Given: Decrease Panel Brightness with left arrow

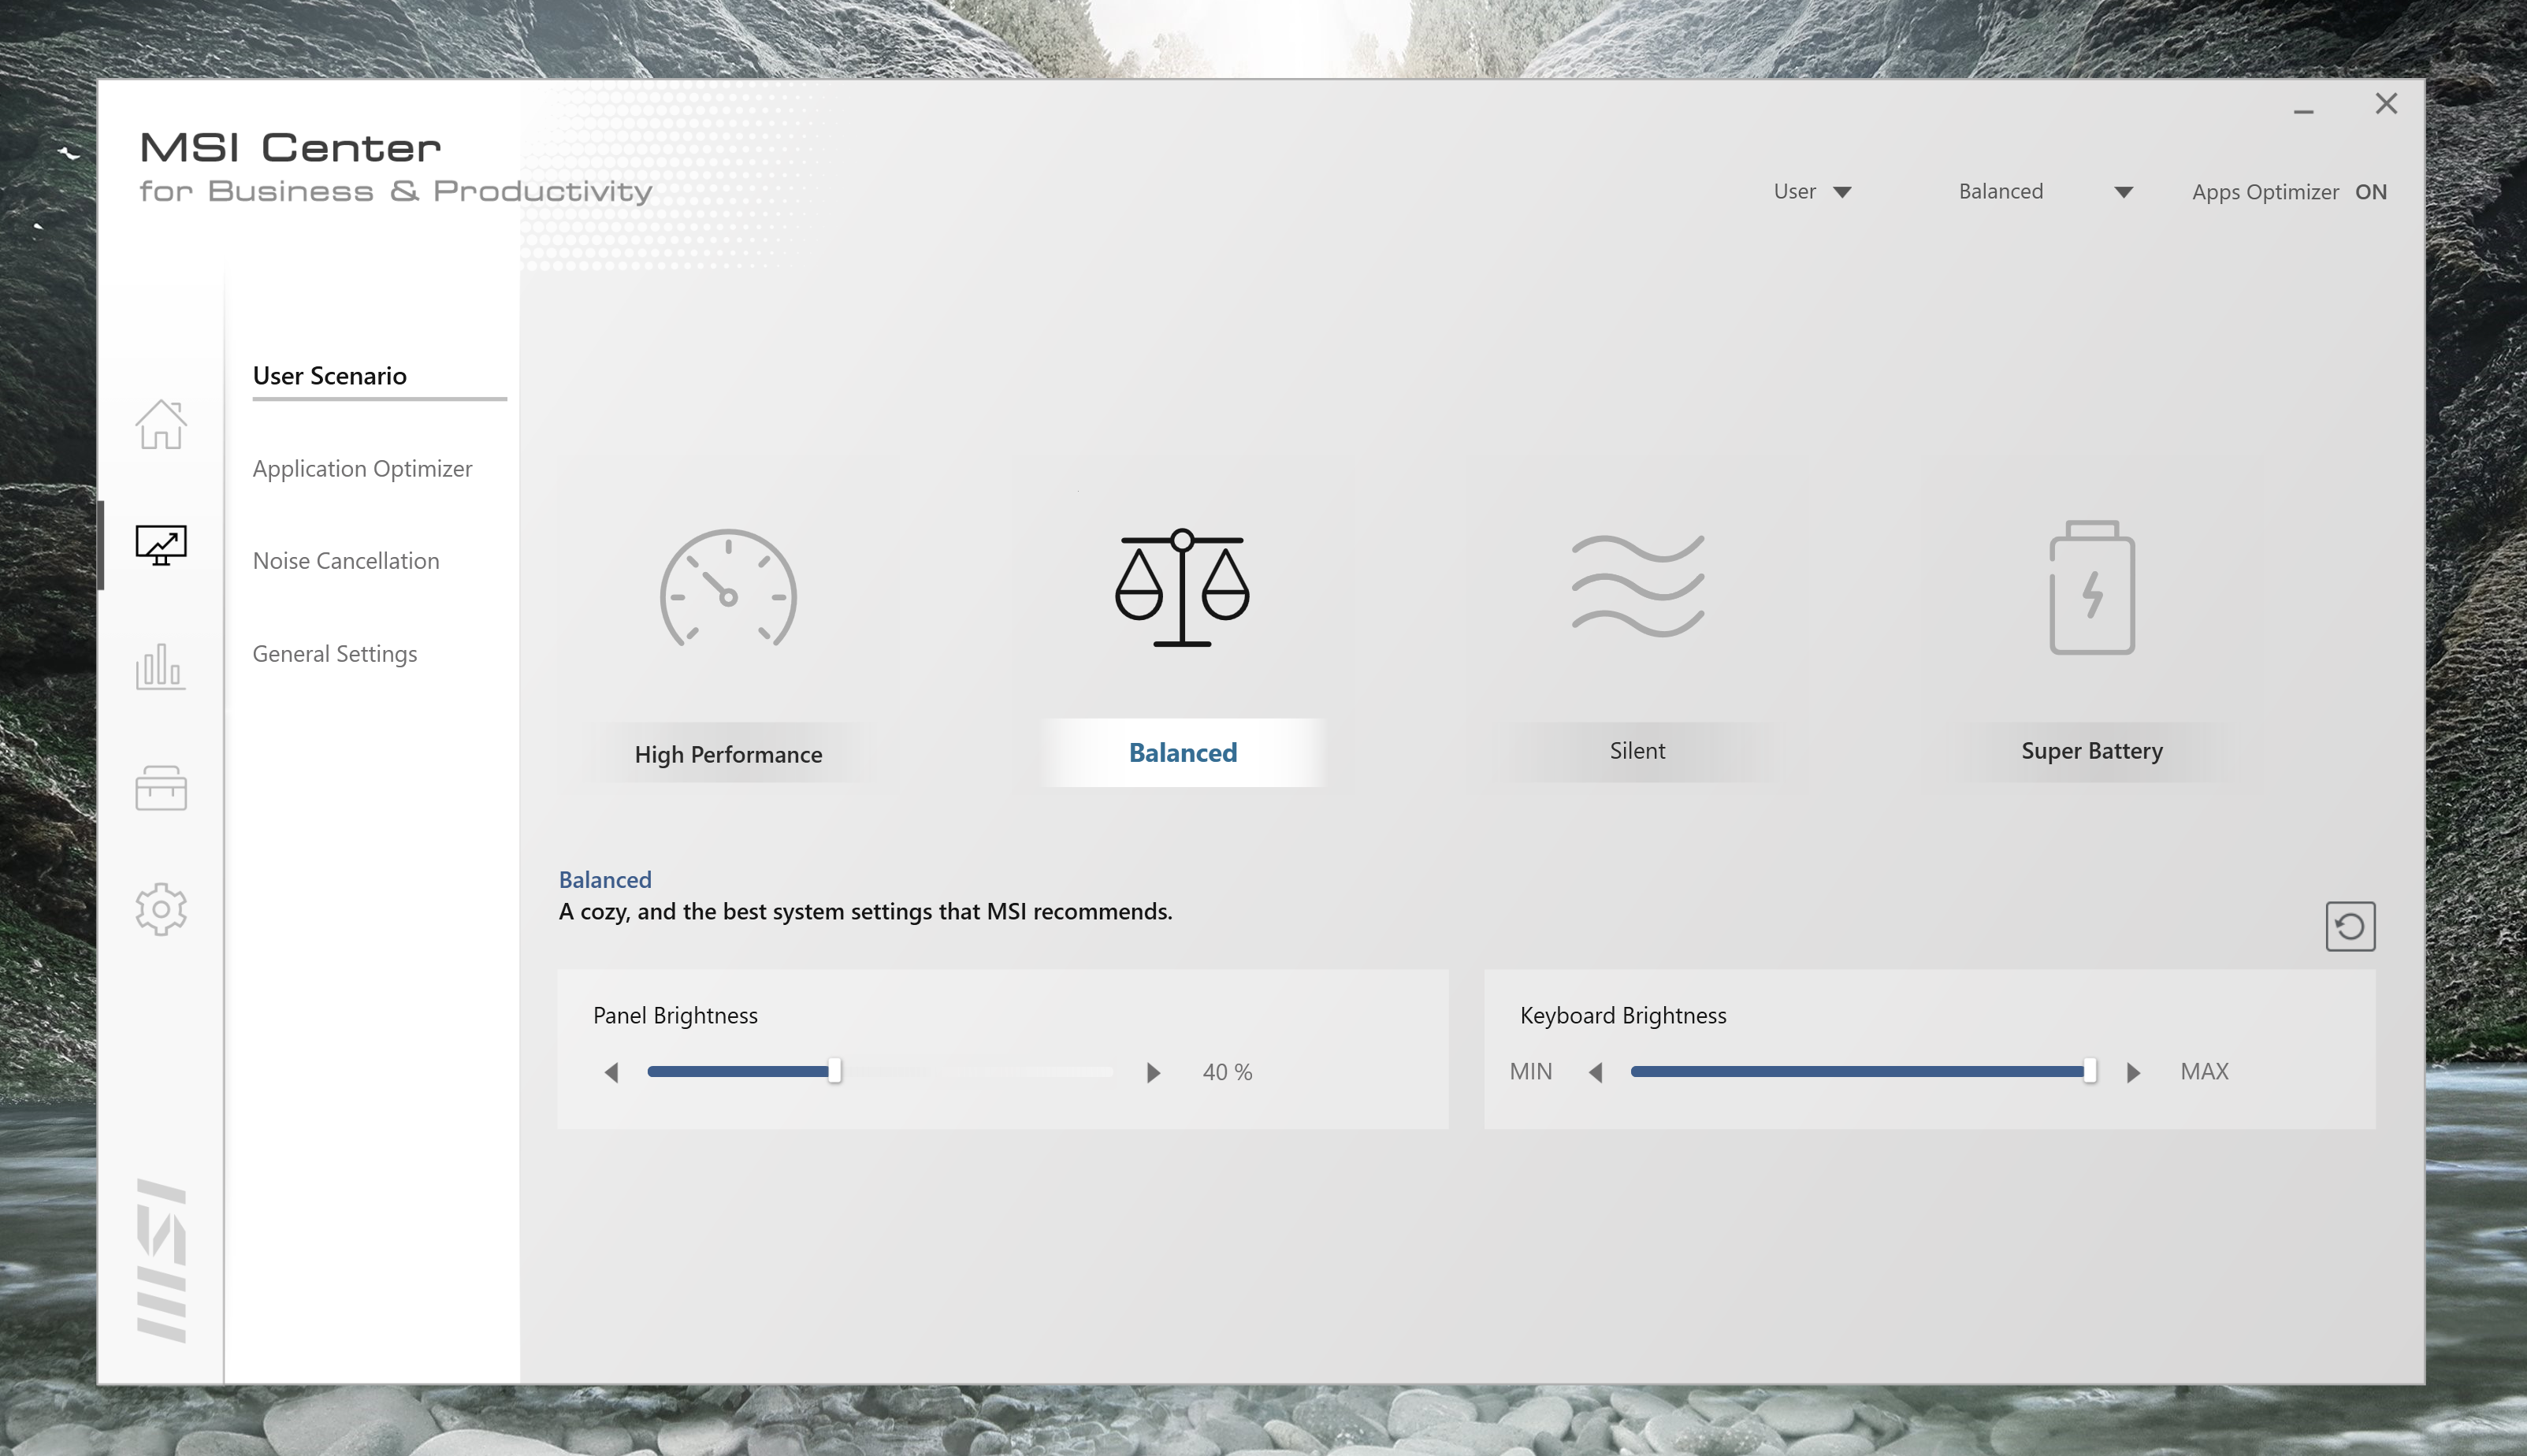Looking at the screenshot, I should point(612,1072).
